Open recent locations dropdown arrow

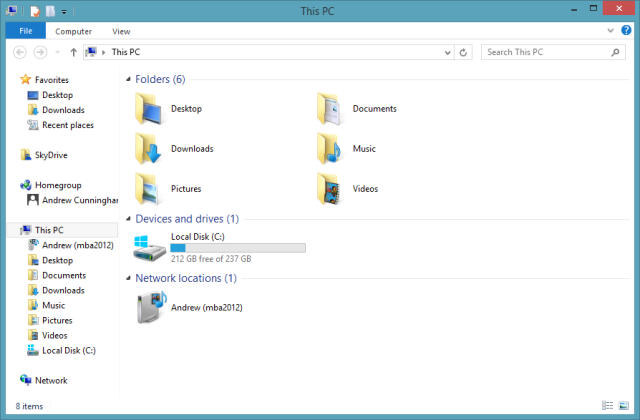[58, 52]
